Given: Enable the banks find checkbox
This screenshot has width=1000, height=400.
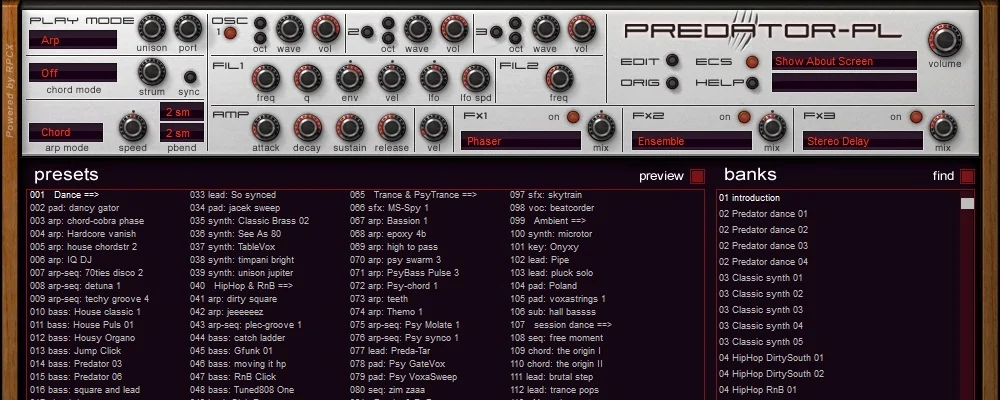Looking at the screenshot, I should coord(967,176).
